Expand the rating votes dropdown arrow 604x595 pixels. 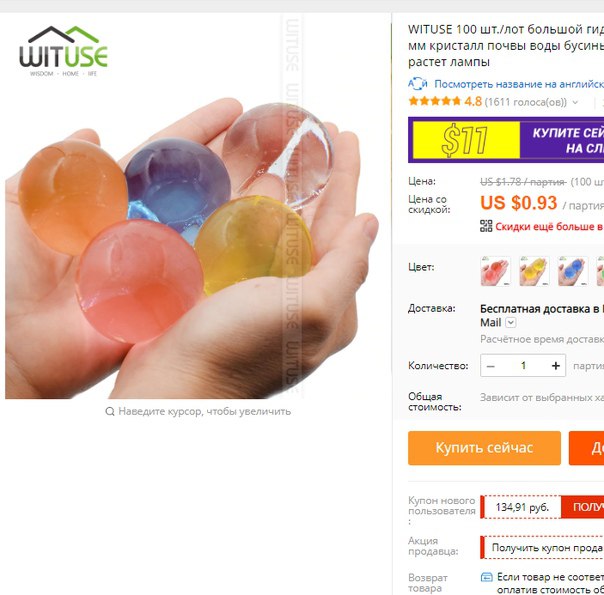point(575,102)
